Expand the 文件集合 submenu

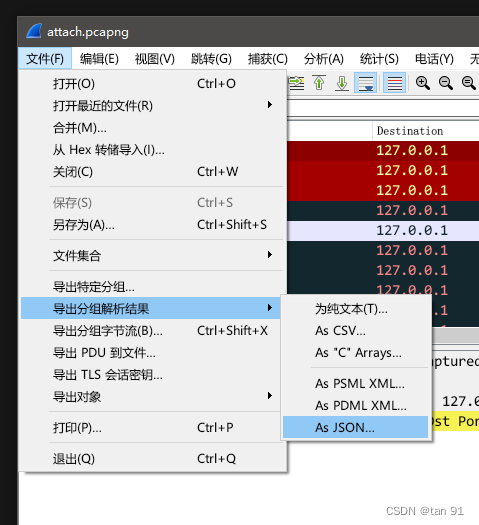tap(152, 256)
